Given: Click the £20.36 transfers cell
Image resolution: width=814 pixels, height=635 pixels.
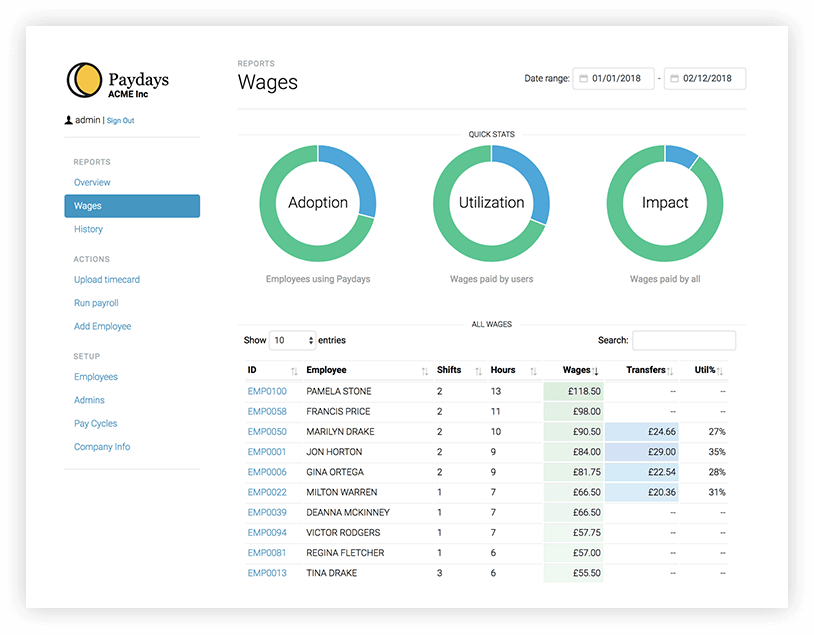Looking at the screenshot, I should tap(642, 493).
